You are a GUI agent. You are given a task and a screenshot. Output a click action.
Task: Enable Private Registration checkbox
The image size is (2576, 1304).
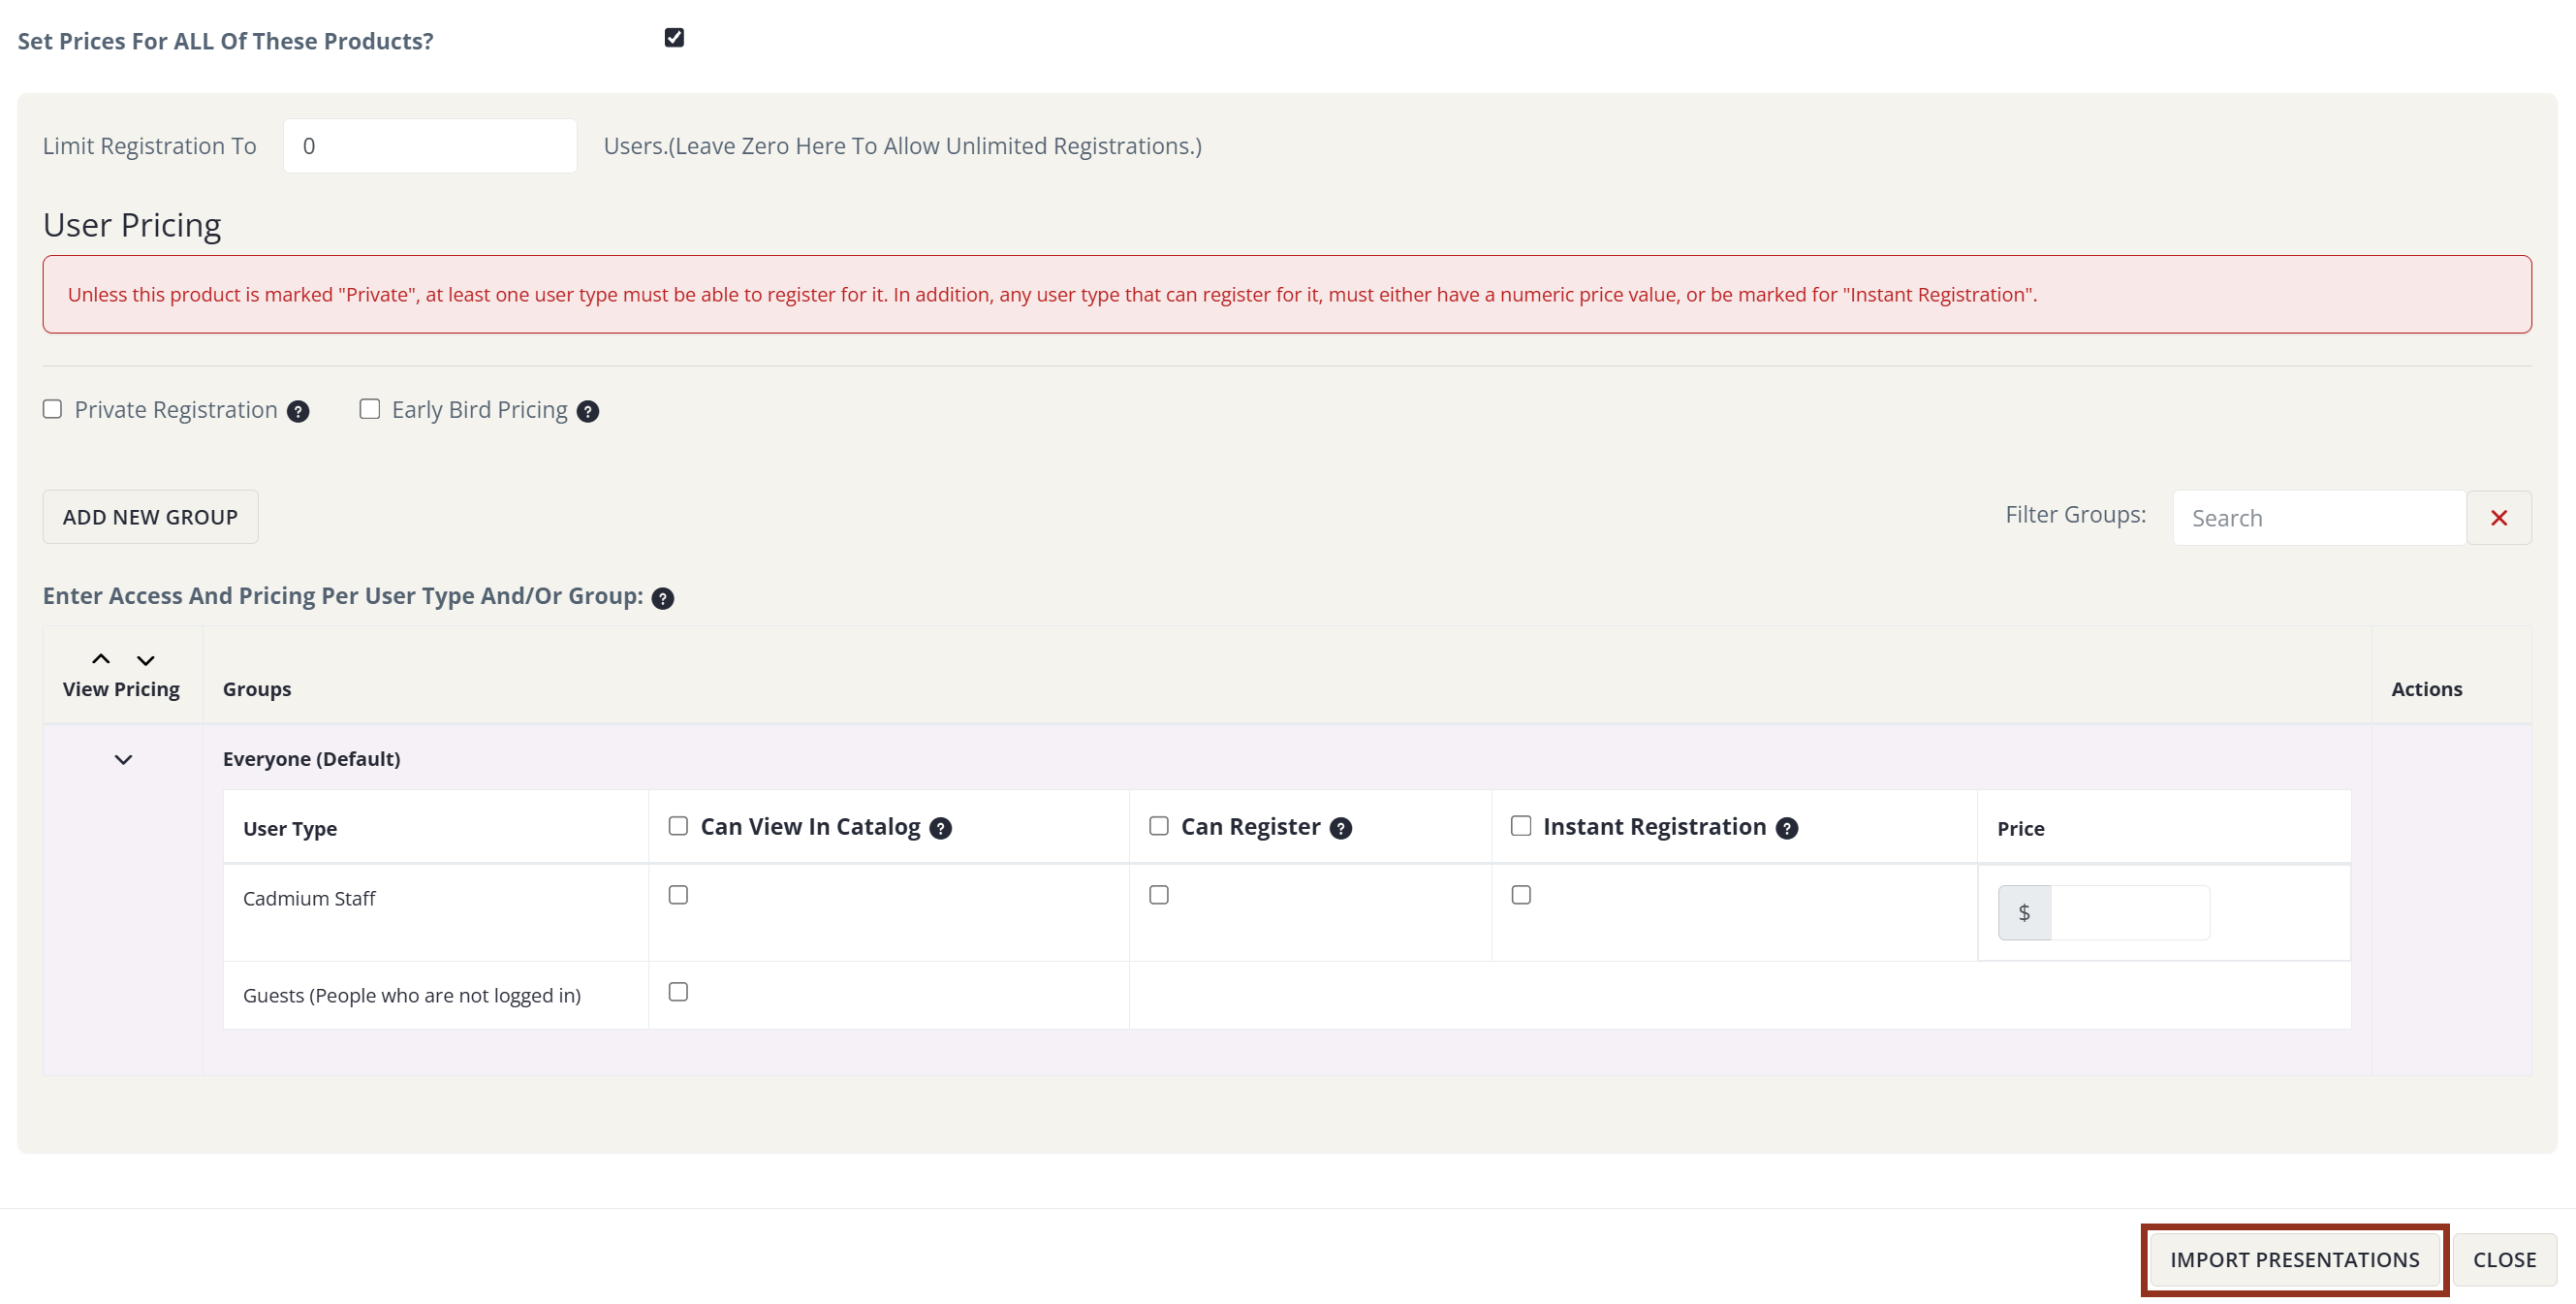tap(53, 409)
